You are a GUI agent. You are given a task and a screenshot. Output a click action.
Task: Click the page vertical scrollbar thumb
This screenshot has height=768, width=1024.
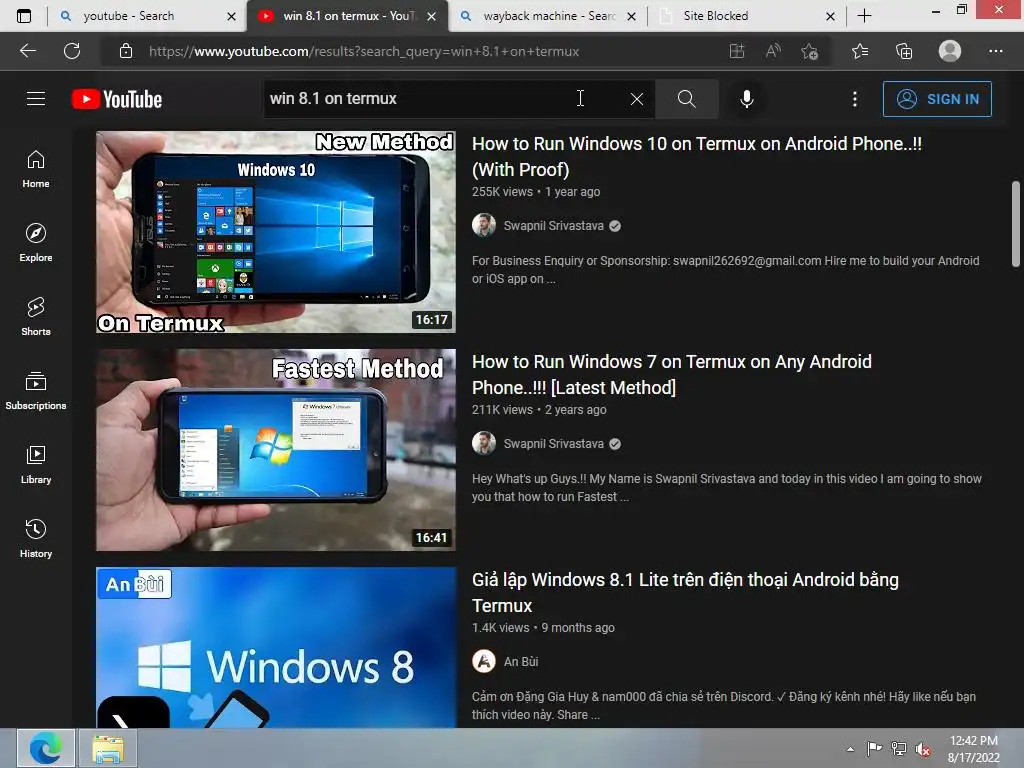pyautogui.click(x=1016, y=223)
